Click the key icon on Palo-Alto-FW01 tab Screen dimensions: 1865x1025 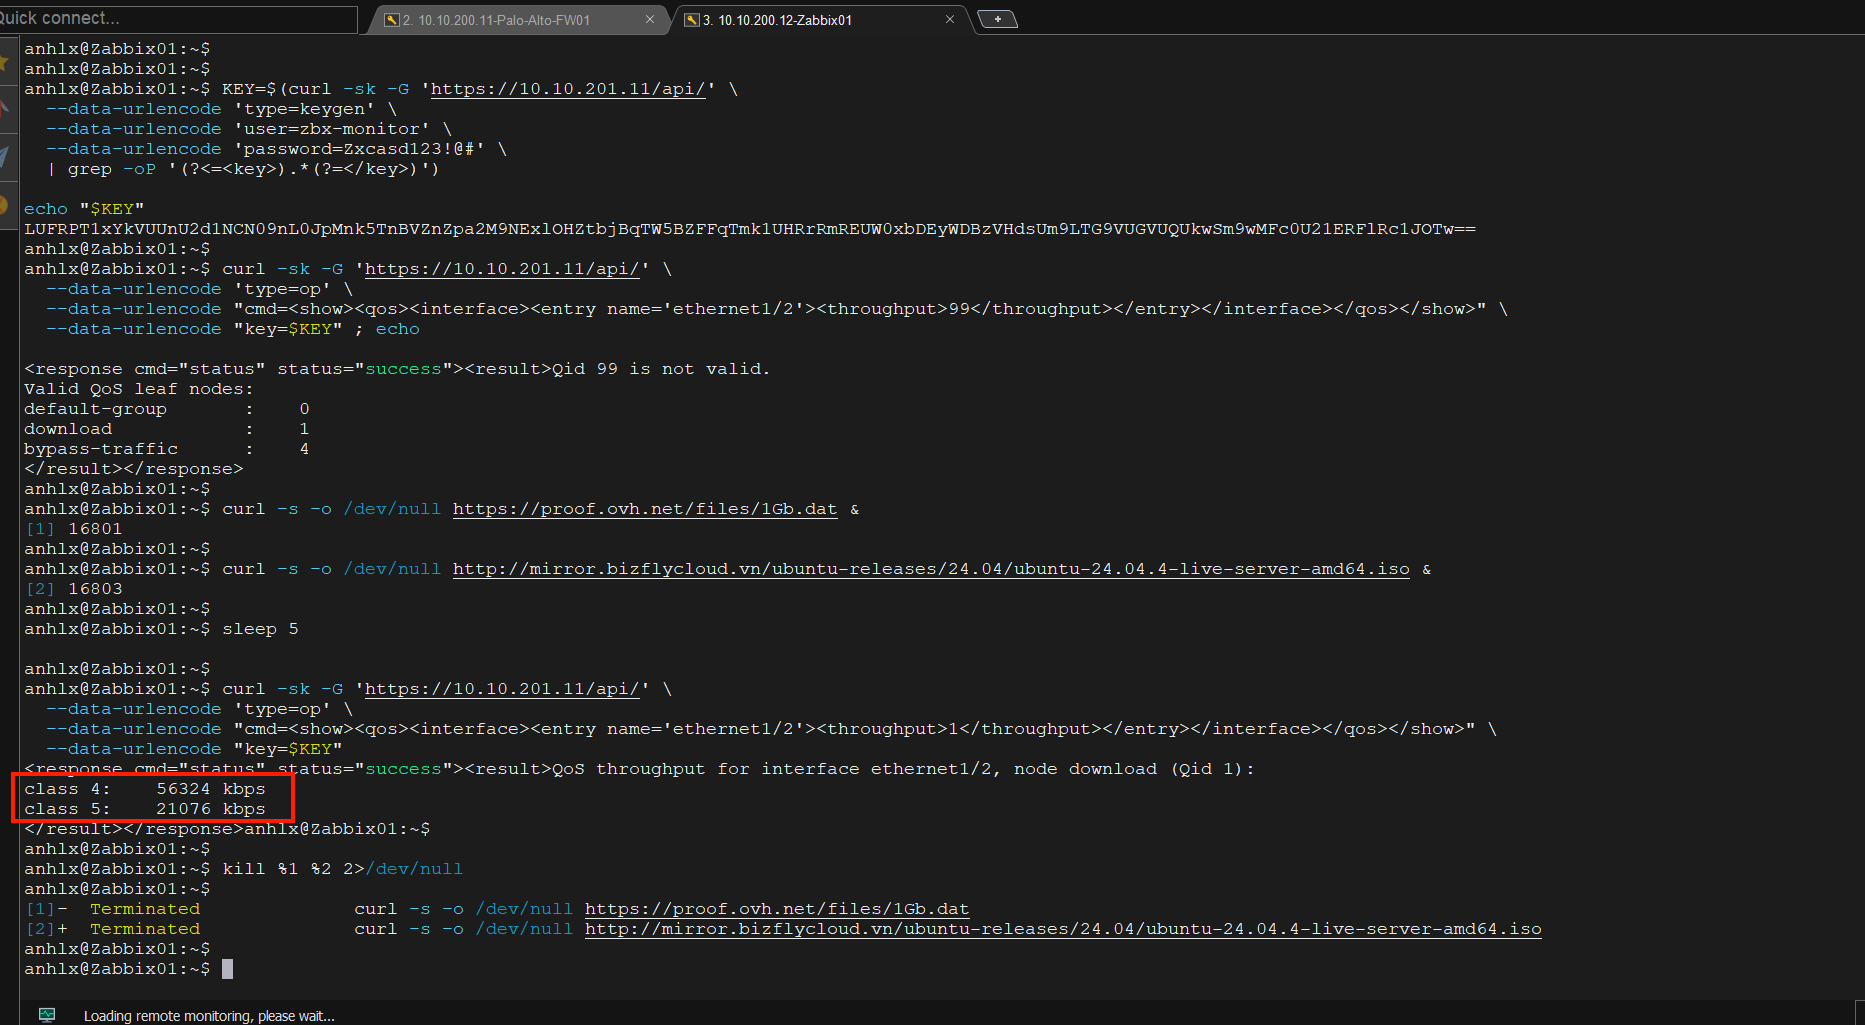392,20
